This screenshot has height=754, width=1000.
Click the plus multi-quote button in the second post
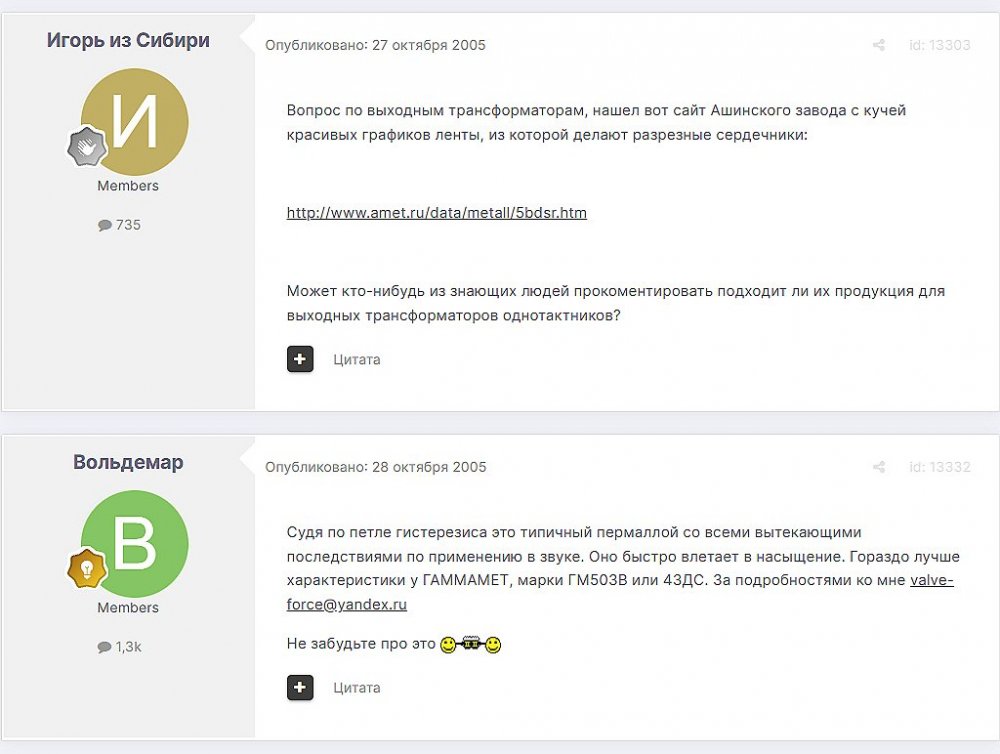[300, 687]
